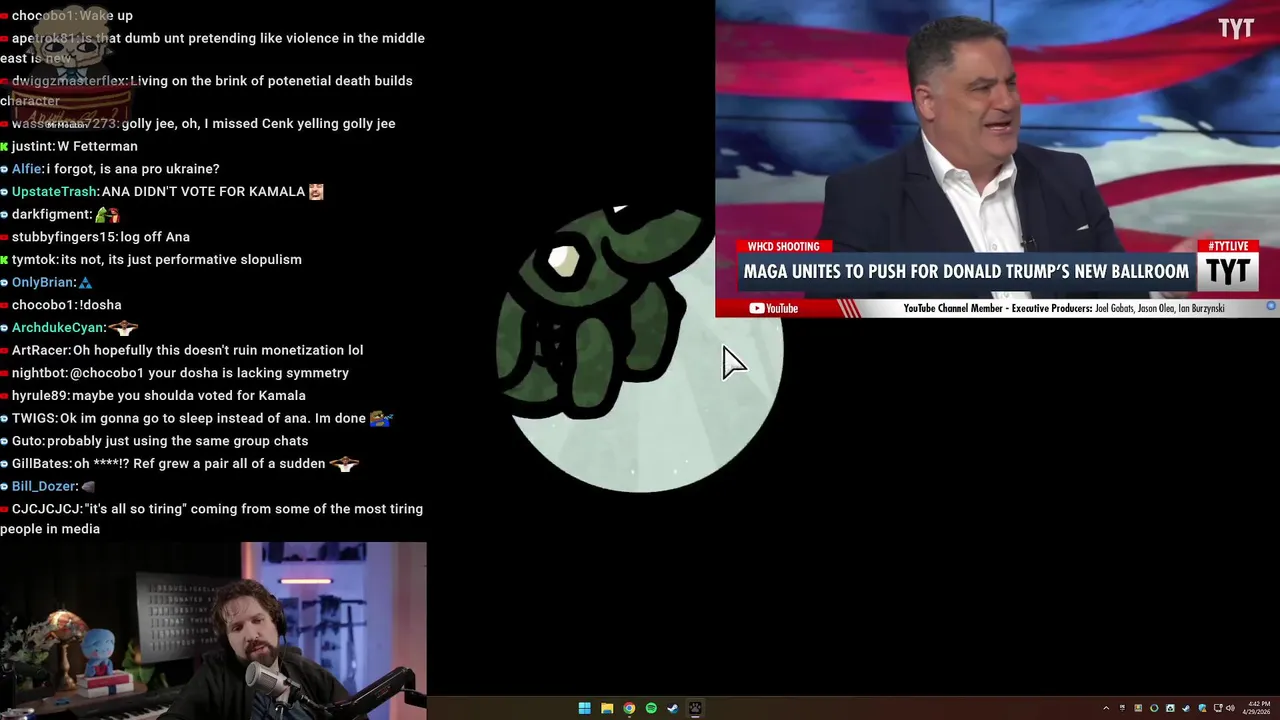The width and height of the screenshot is (1280, 720).
Task: Click justint's 'W Fetterman' message
Action: click(x=97, y=146)
